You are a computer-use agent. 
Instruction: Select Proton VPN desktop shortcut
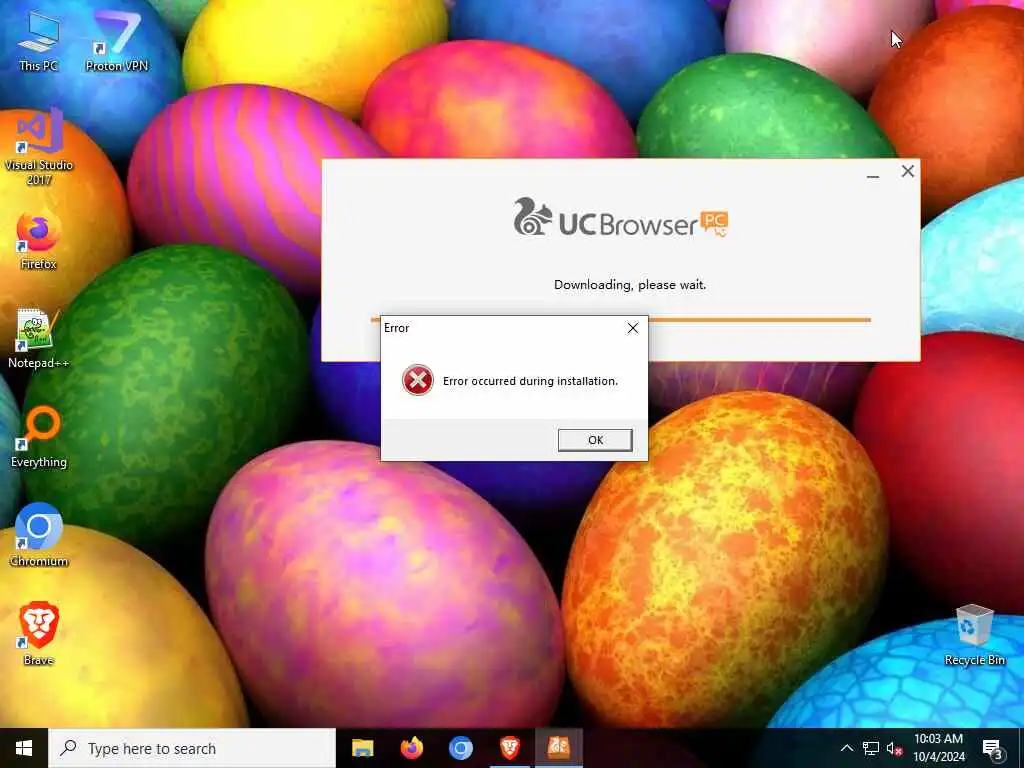point(117,40)
